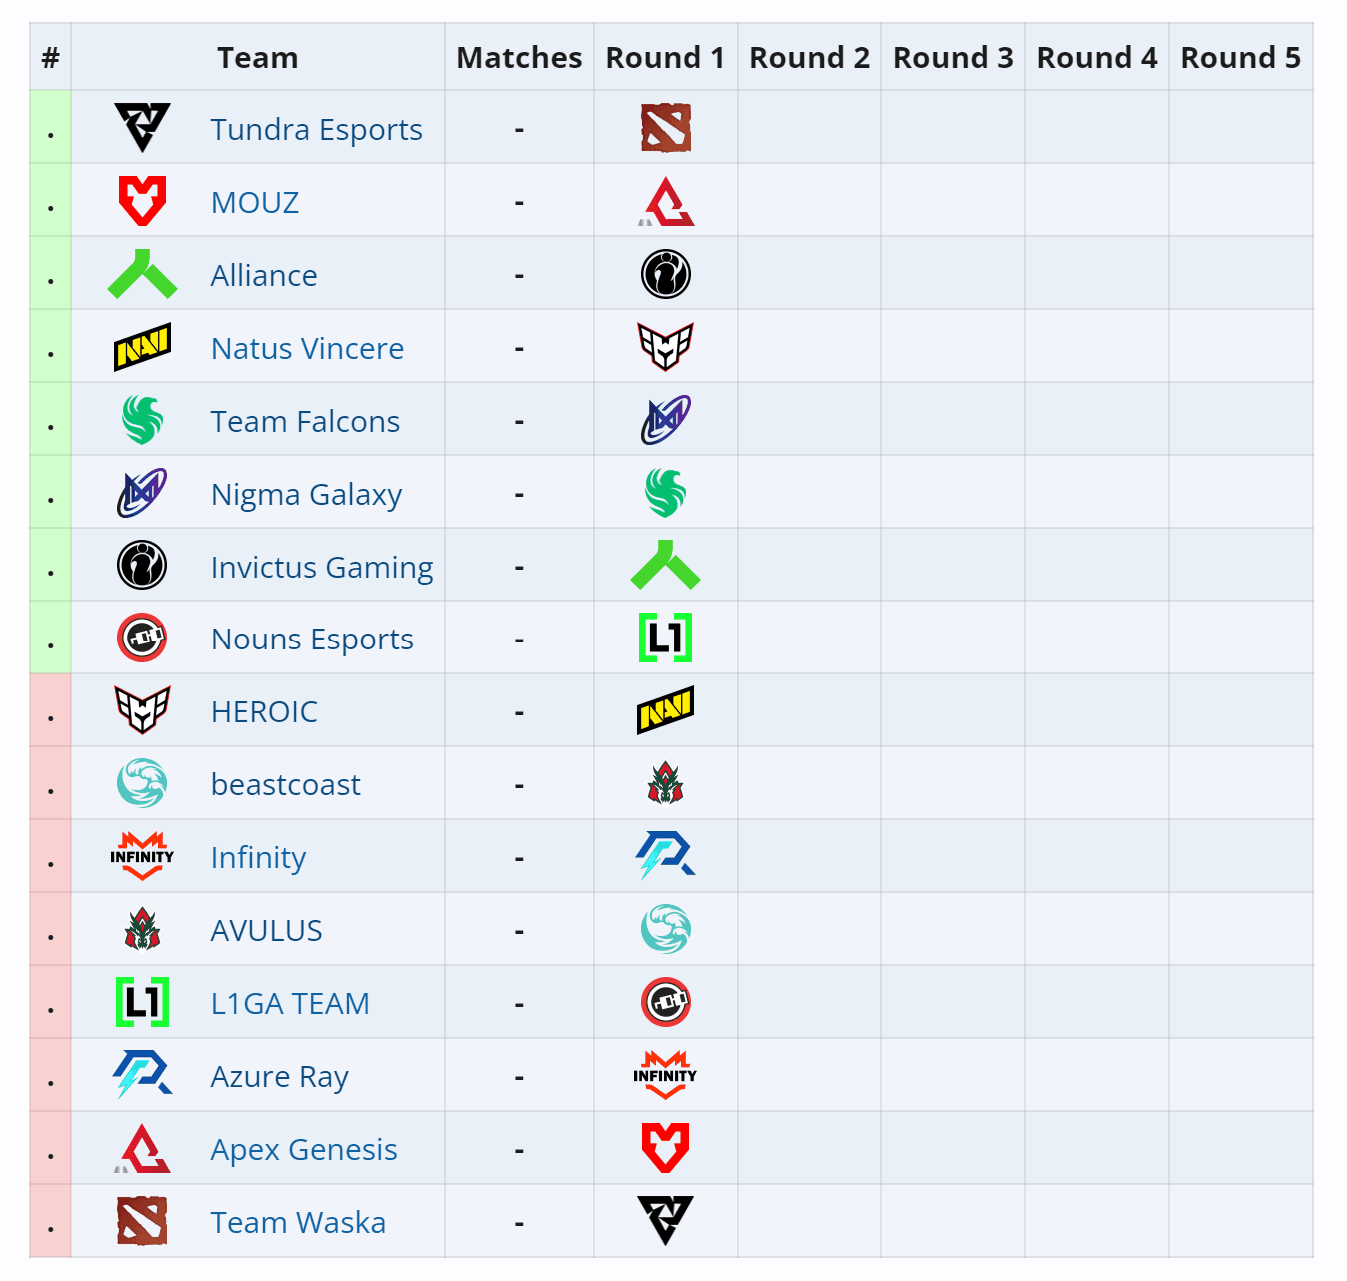
Task: Click the Tundra Esports team logo
Action: pyautogui.click(x=141, y=127)
